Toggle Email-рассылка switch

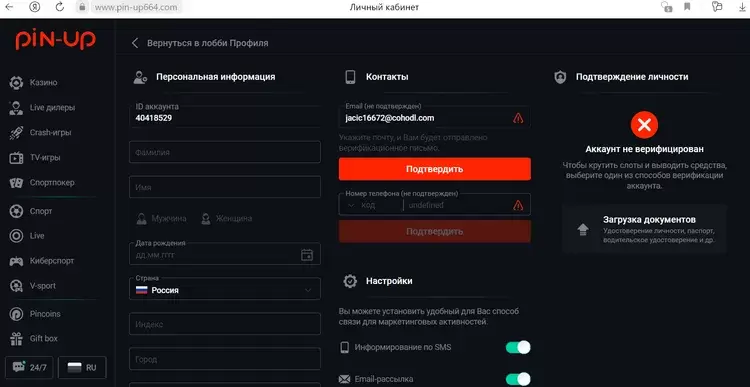click(518, 379)
